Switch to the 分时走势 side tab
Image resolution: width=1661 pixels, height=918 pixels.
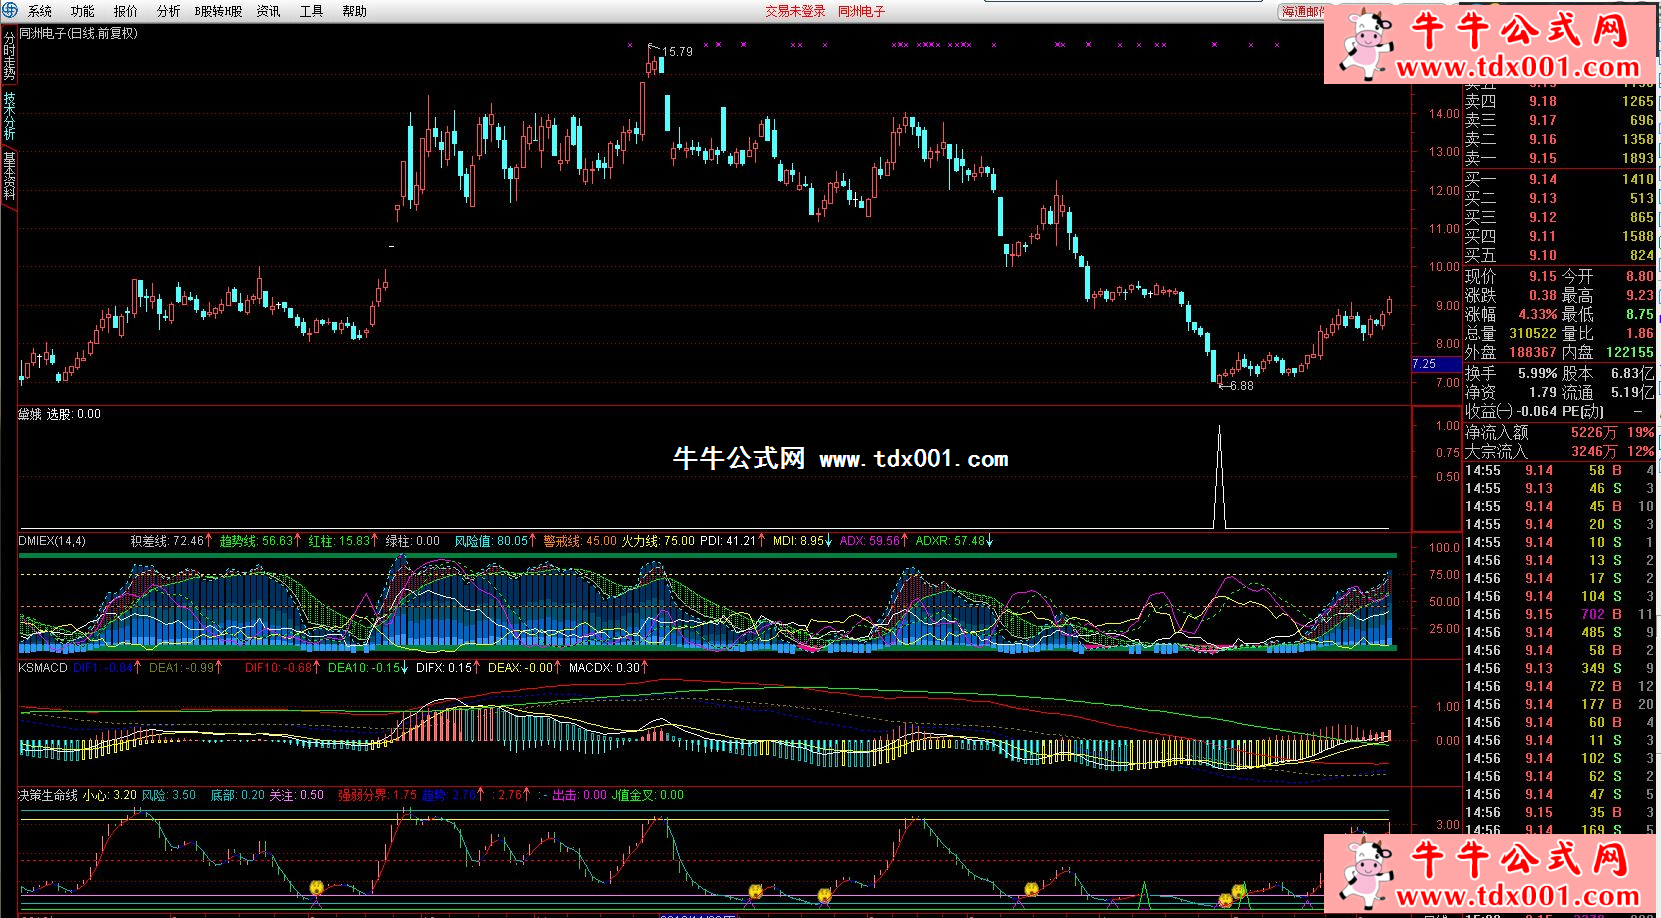pos(9,55)
